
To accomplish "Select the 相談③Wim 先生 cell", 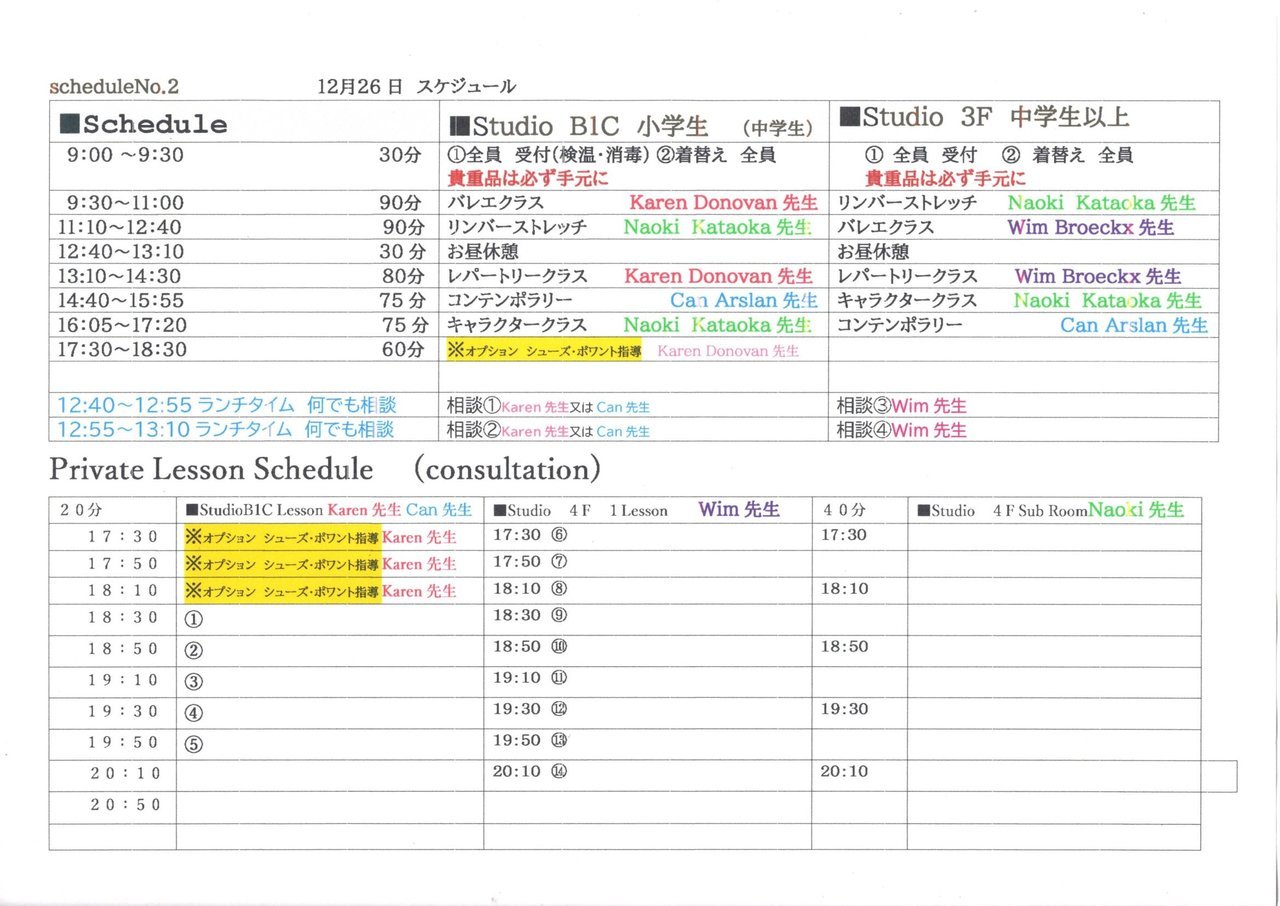I will pyautogui.click(x=902, y=406).
